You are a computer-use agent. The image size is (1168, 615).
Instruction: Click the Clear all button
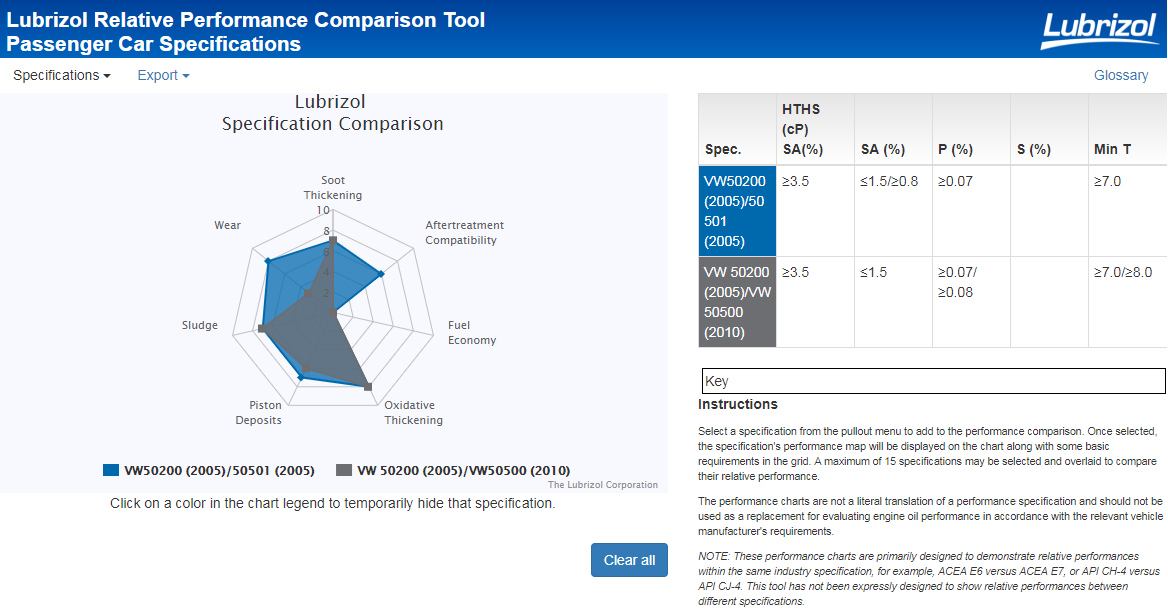click(629, 560)
